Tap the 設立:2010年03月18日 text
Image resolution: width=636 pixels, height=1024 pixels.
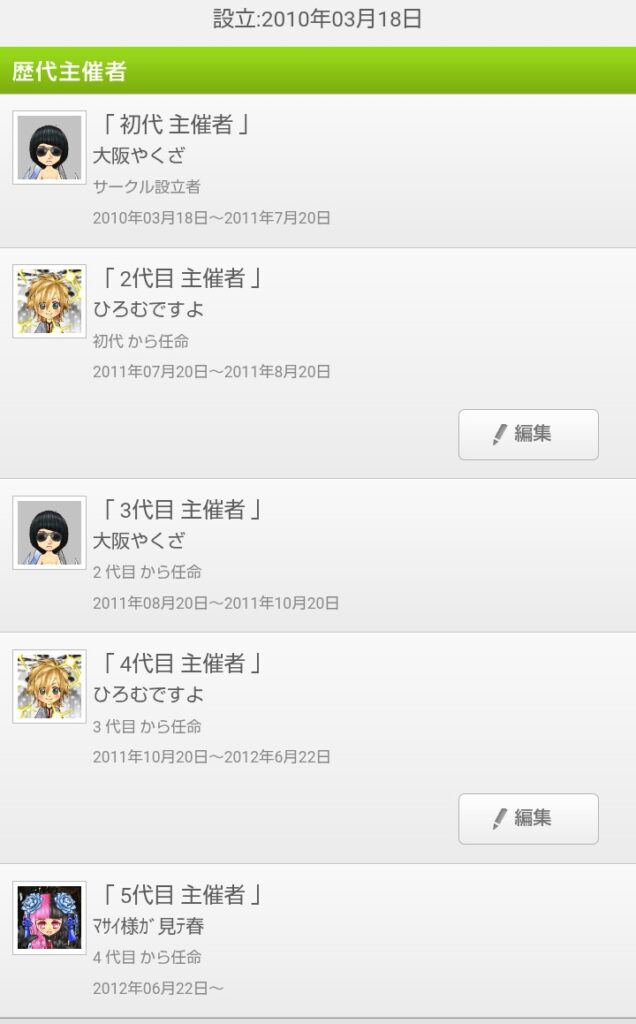(317, 18)
